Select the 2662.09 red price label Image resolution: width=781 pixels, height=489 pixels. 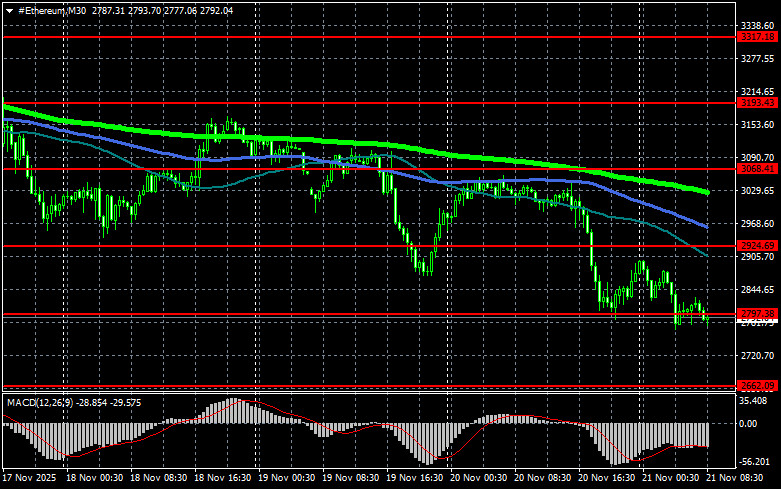757,386
